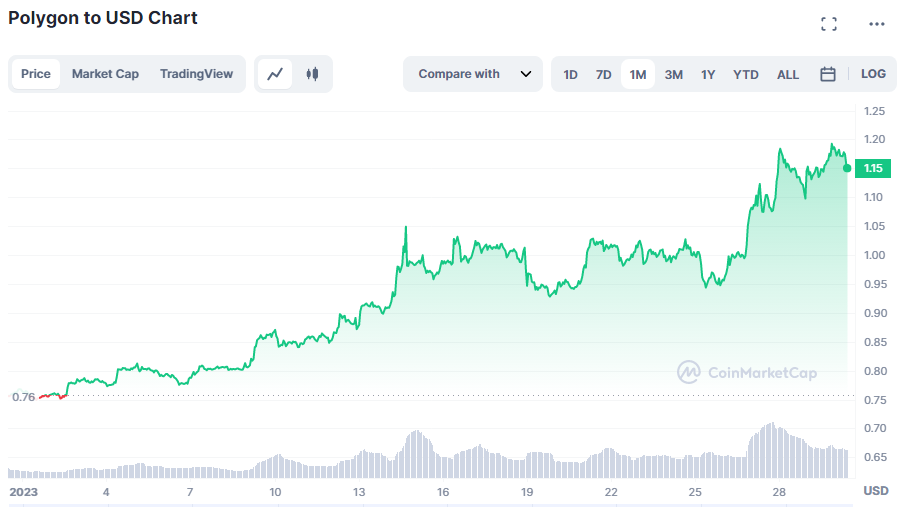
Task: Switch to the Market Cap tab
Action: coord(105,74)
